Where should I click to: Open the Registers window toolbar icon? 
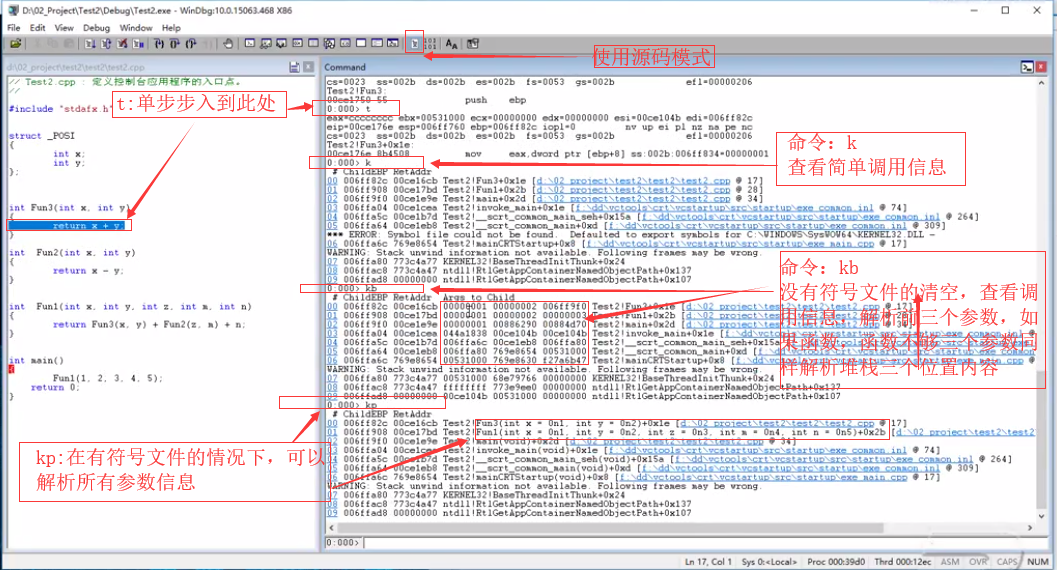click(x=297, y=43)
